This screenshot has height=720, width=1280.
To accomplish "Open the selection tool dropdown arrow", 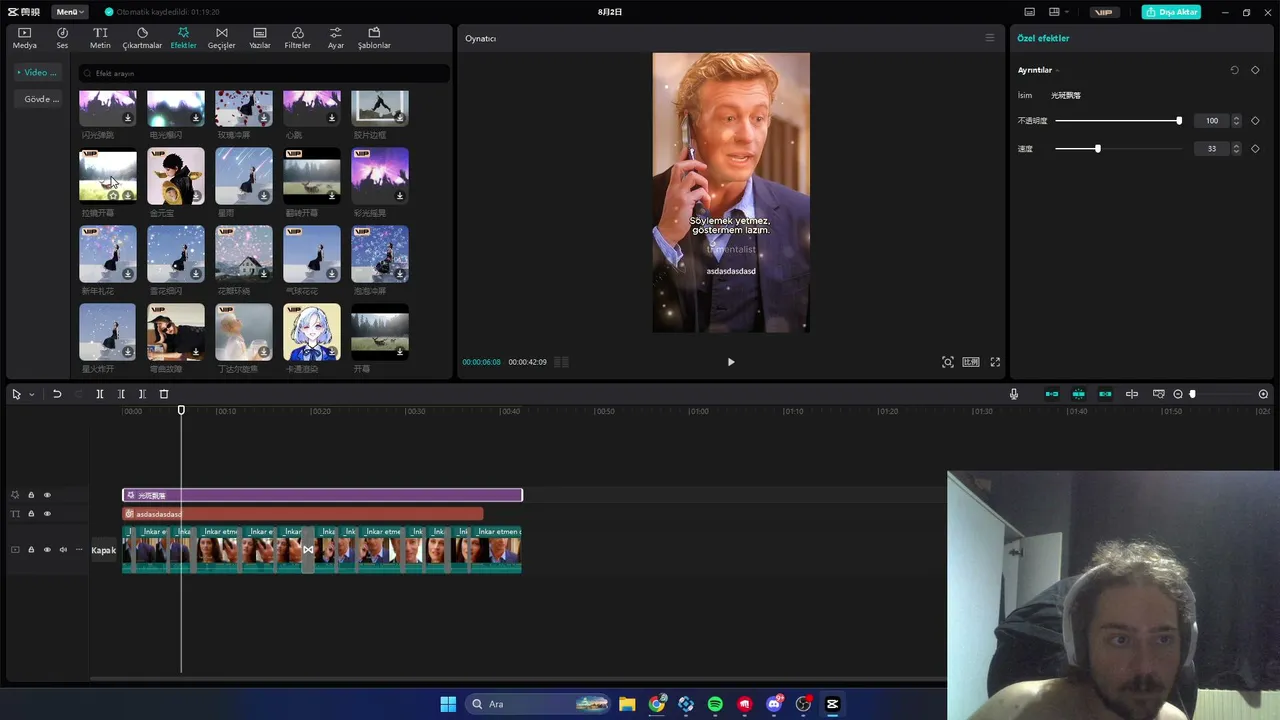I will click(32, 394).
